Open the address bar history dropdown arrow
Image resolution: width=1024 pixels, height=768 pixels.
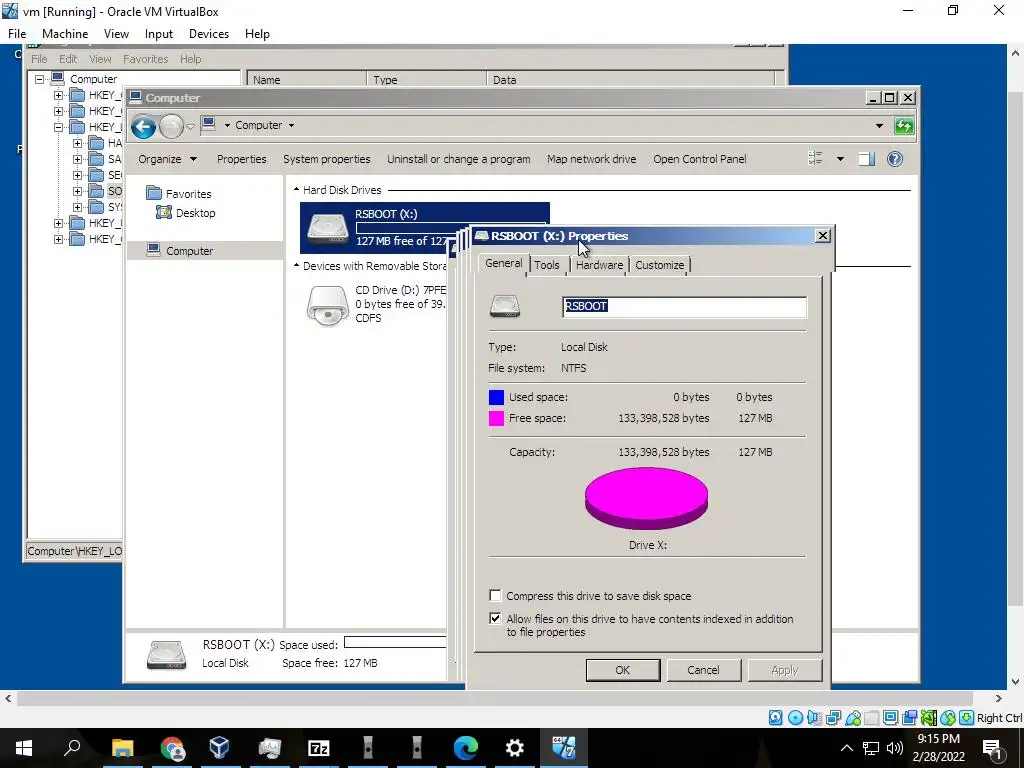pyautogui.click(x=879, y=125)
